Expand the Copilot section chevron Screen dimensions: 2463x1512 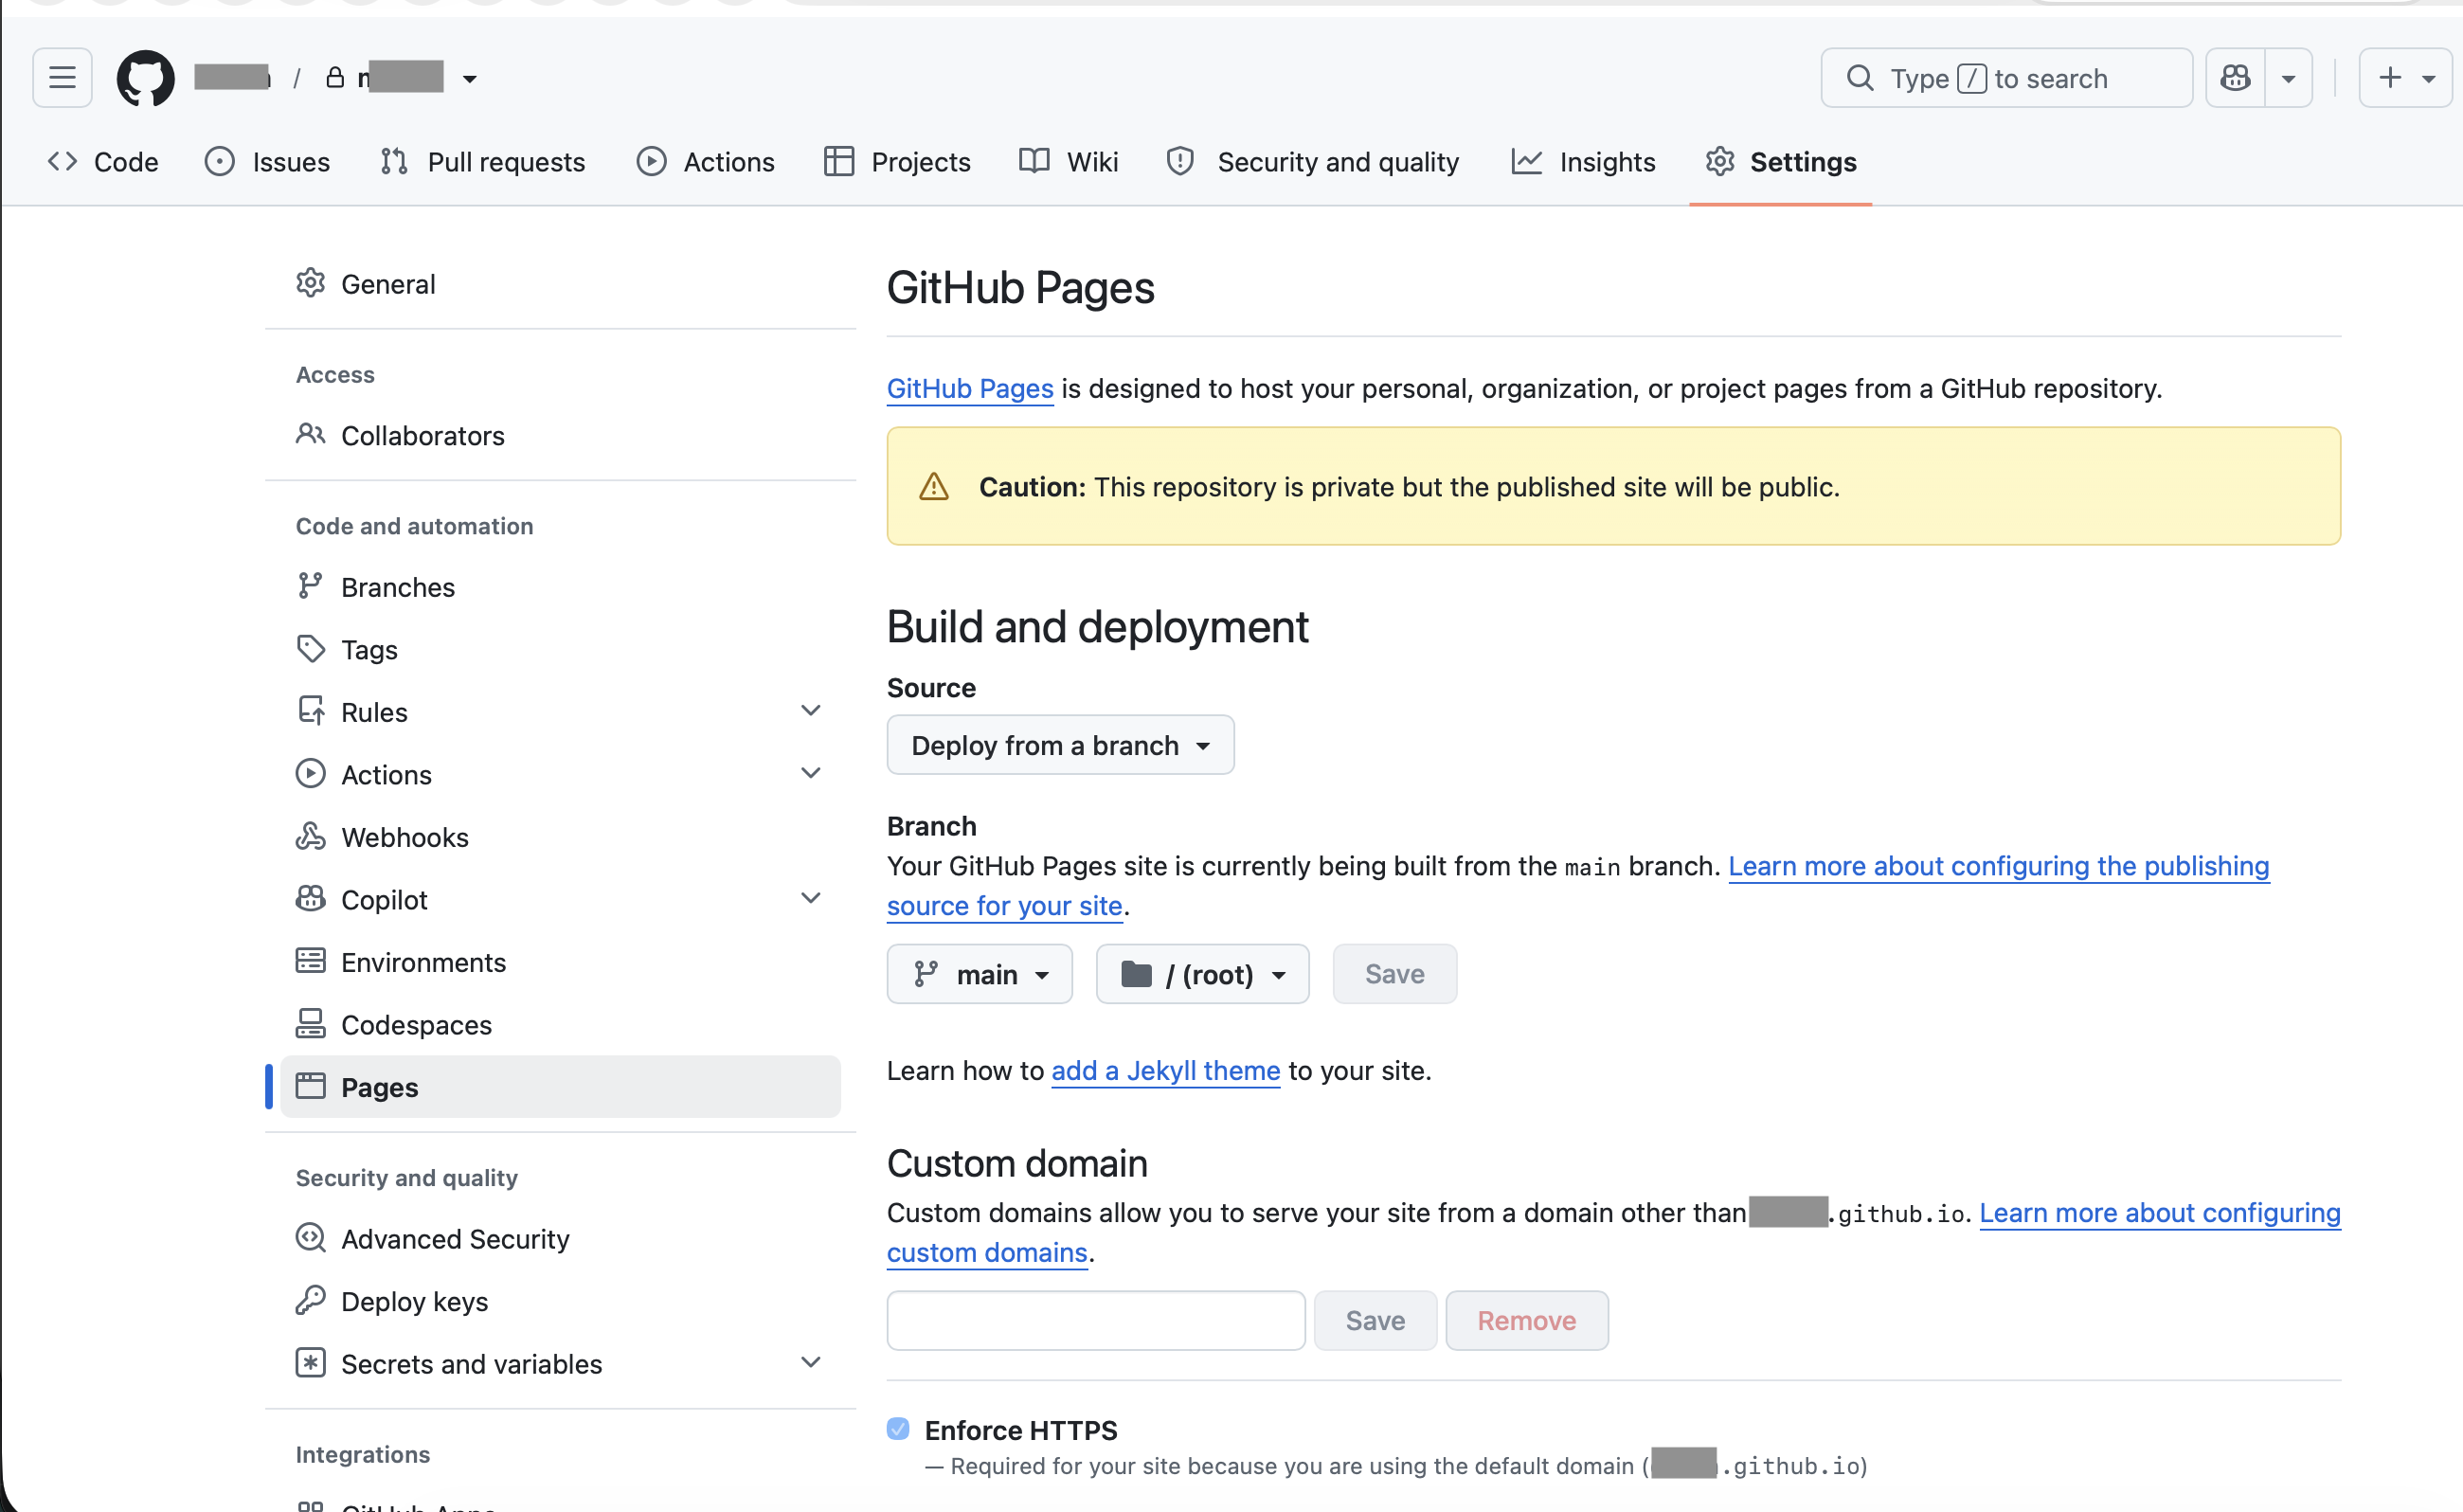811,898
